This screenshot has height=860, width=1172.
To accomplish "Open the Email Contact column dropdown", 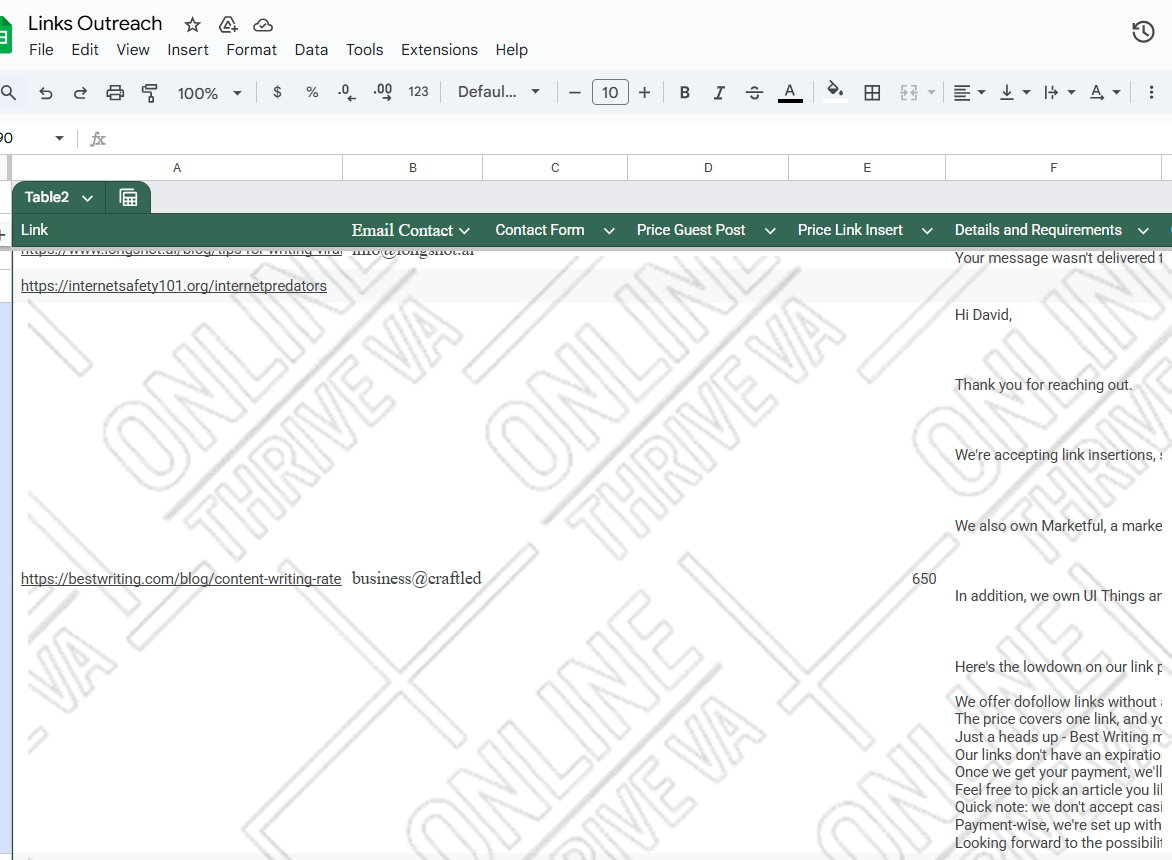I will (466, 230).
